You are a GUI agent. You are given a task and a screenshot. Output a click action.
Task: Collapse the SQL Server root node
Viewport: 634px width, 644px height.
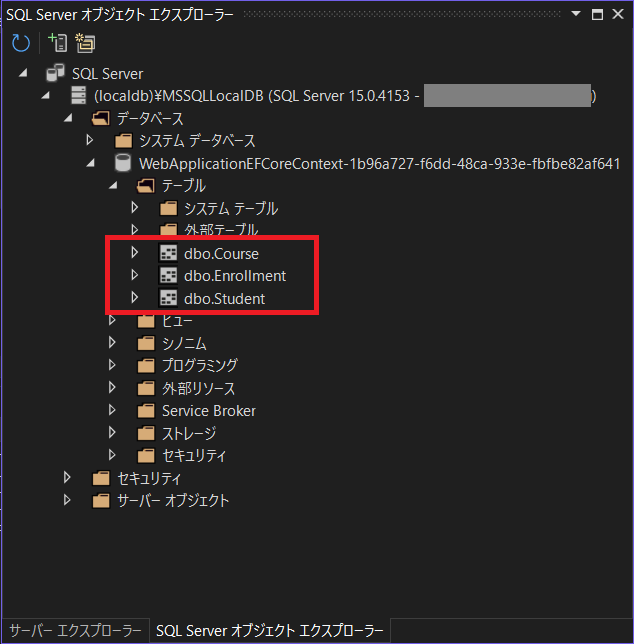23,73
